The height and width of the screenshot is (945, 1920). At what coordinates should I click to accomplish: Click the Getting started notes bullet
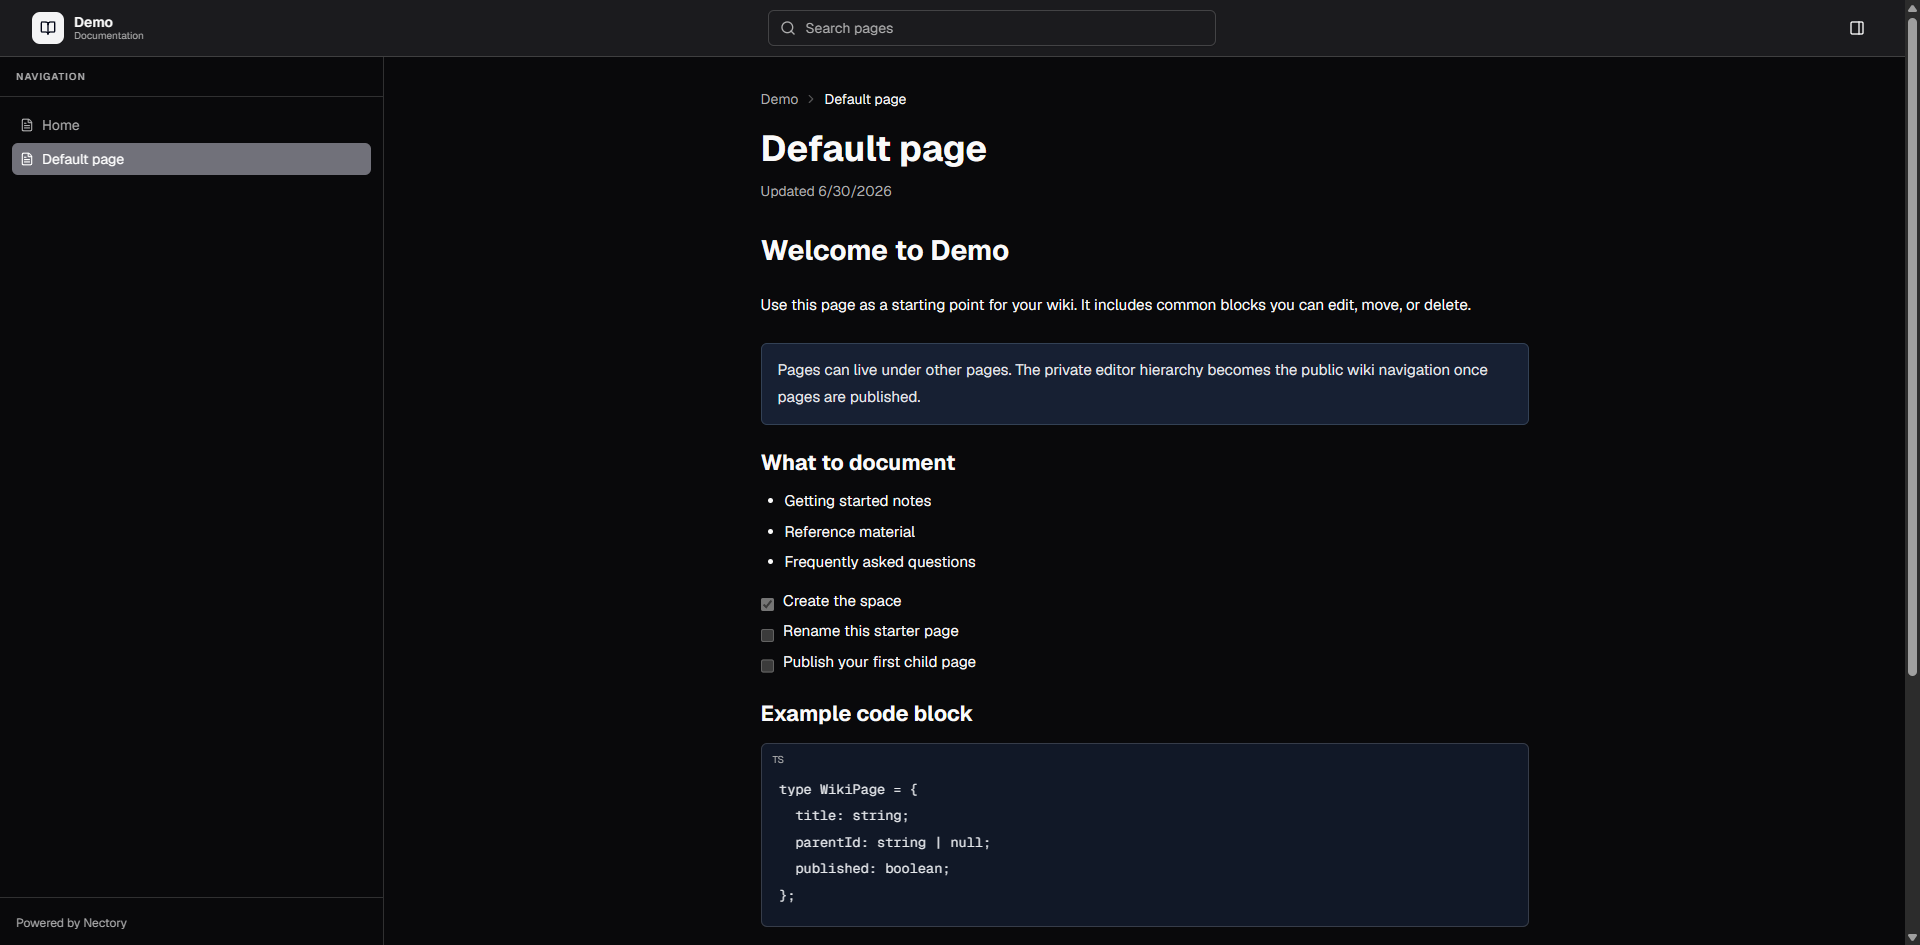point(857,501)
